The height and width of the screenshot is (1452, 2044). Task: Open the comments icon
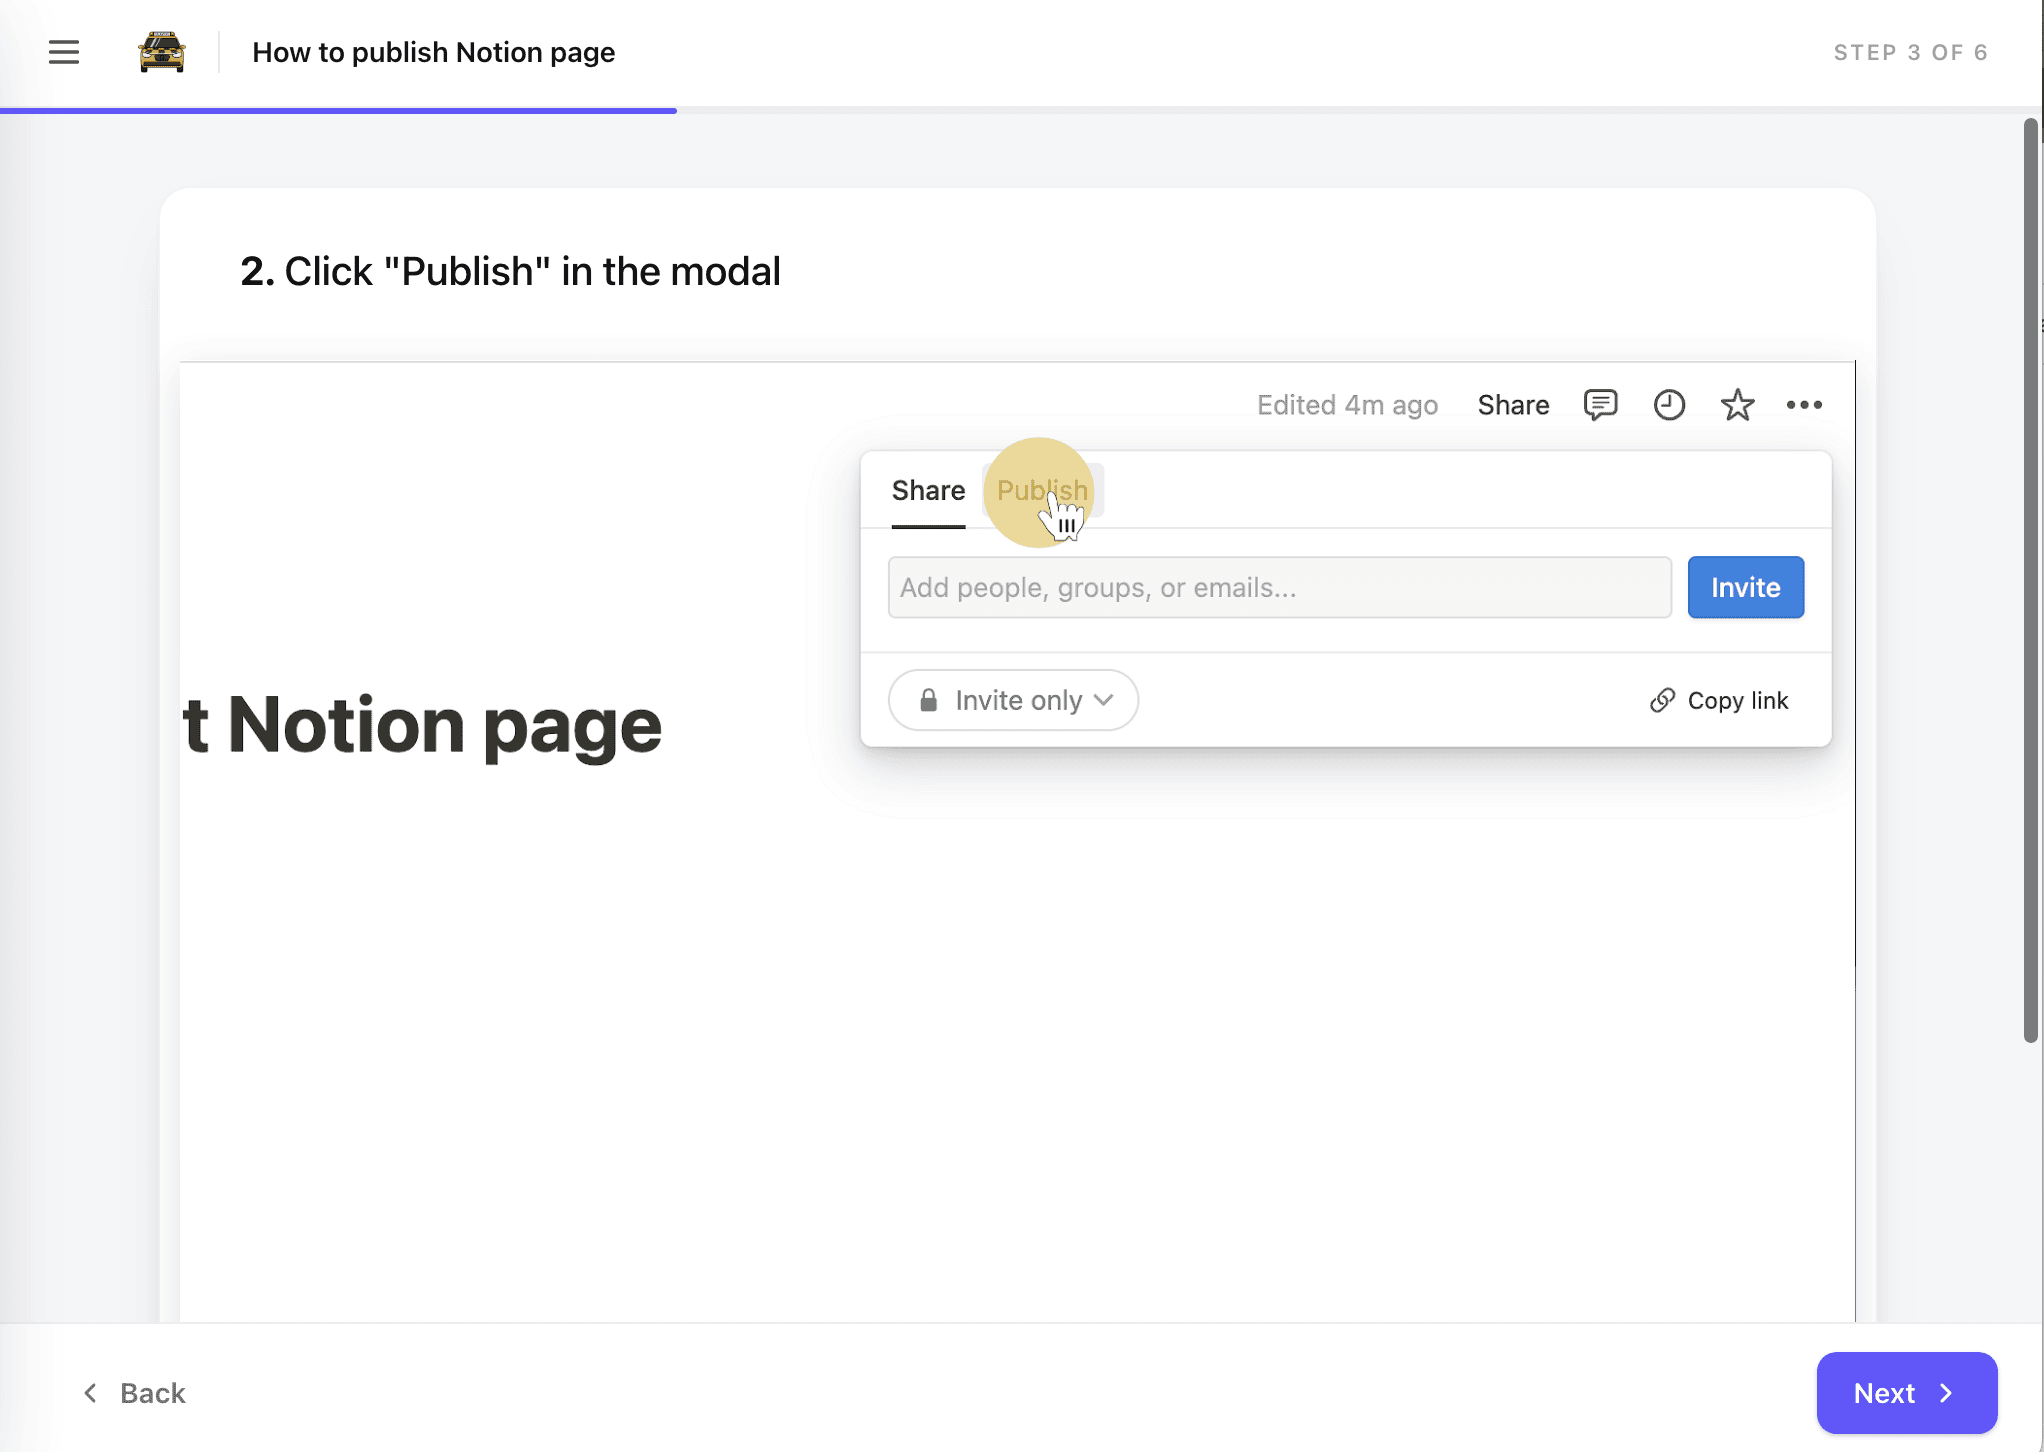point(1600,405)
